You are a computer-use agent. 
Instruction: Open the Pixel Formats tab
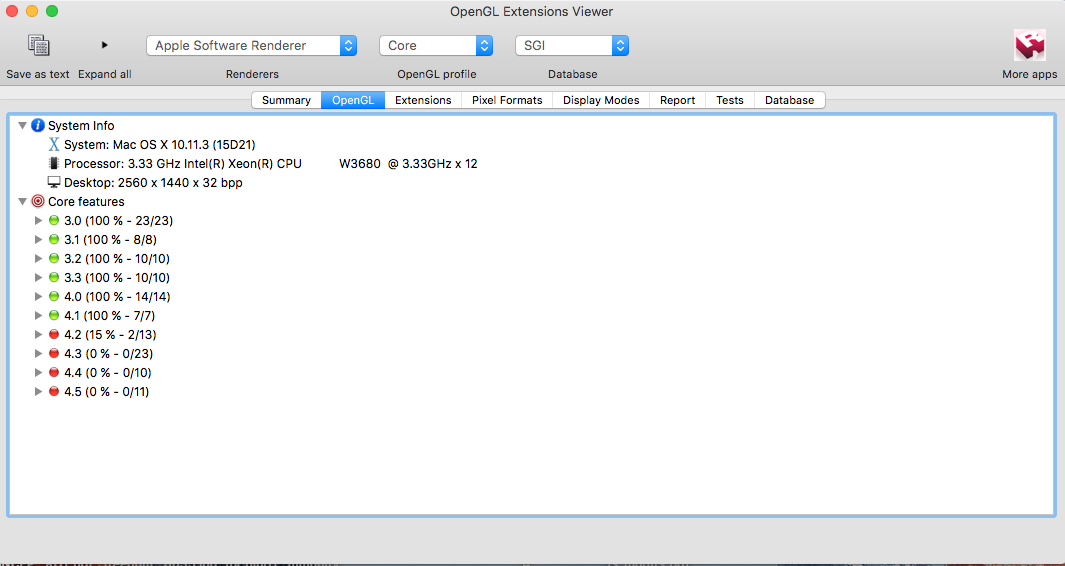[x=507, y=100]
